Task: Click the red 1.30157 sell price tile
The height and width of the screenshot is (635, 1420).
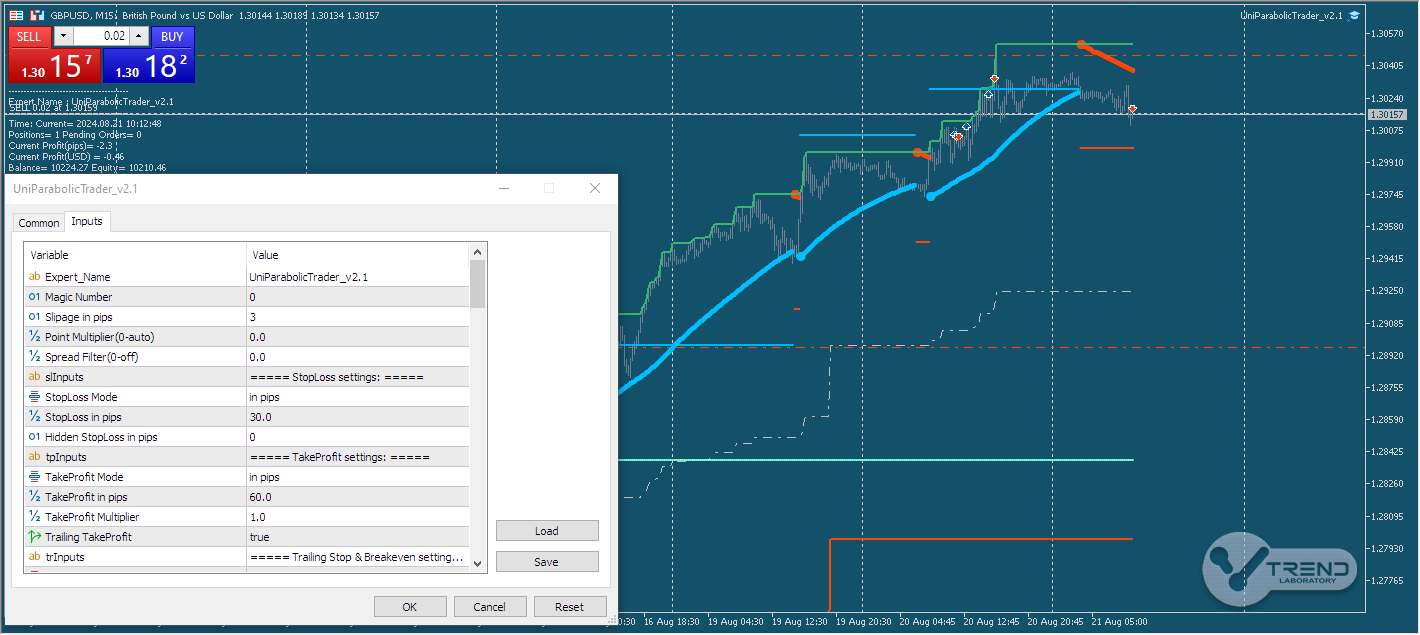Action: pyautogui.click(x=55, y=66)
